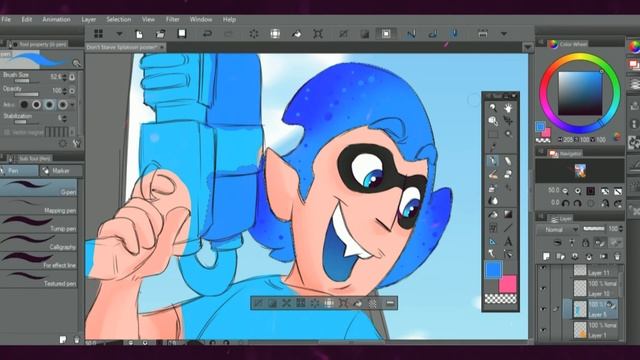The width and height of the screenshot is (640, 360).
Task: Click the New document icon in command bar
Action: 139,34
